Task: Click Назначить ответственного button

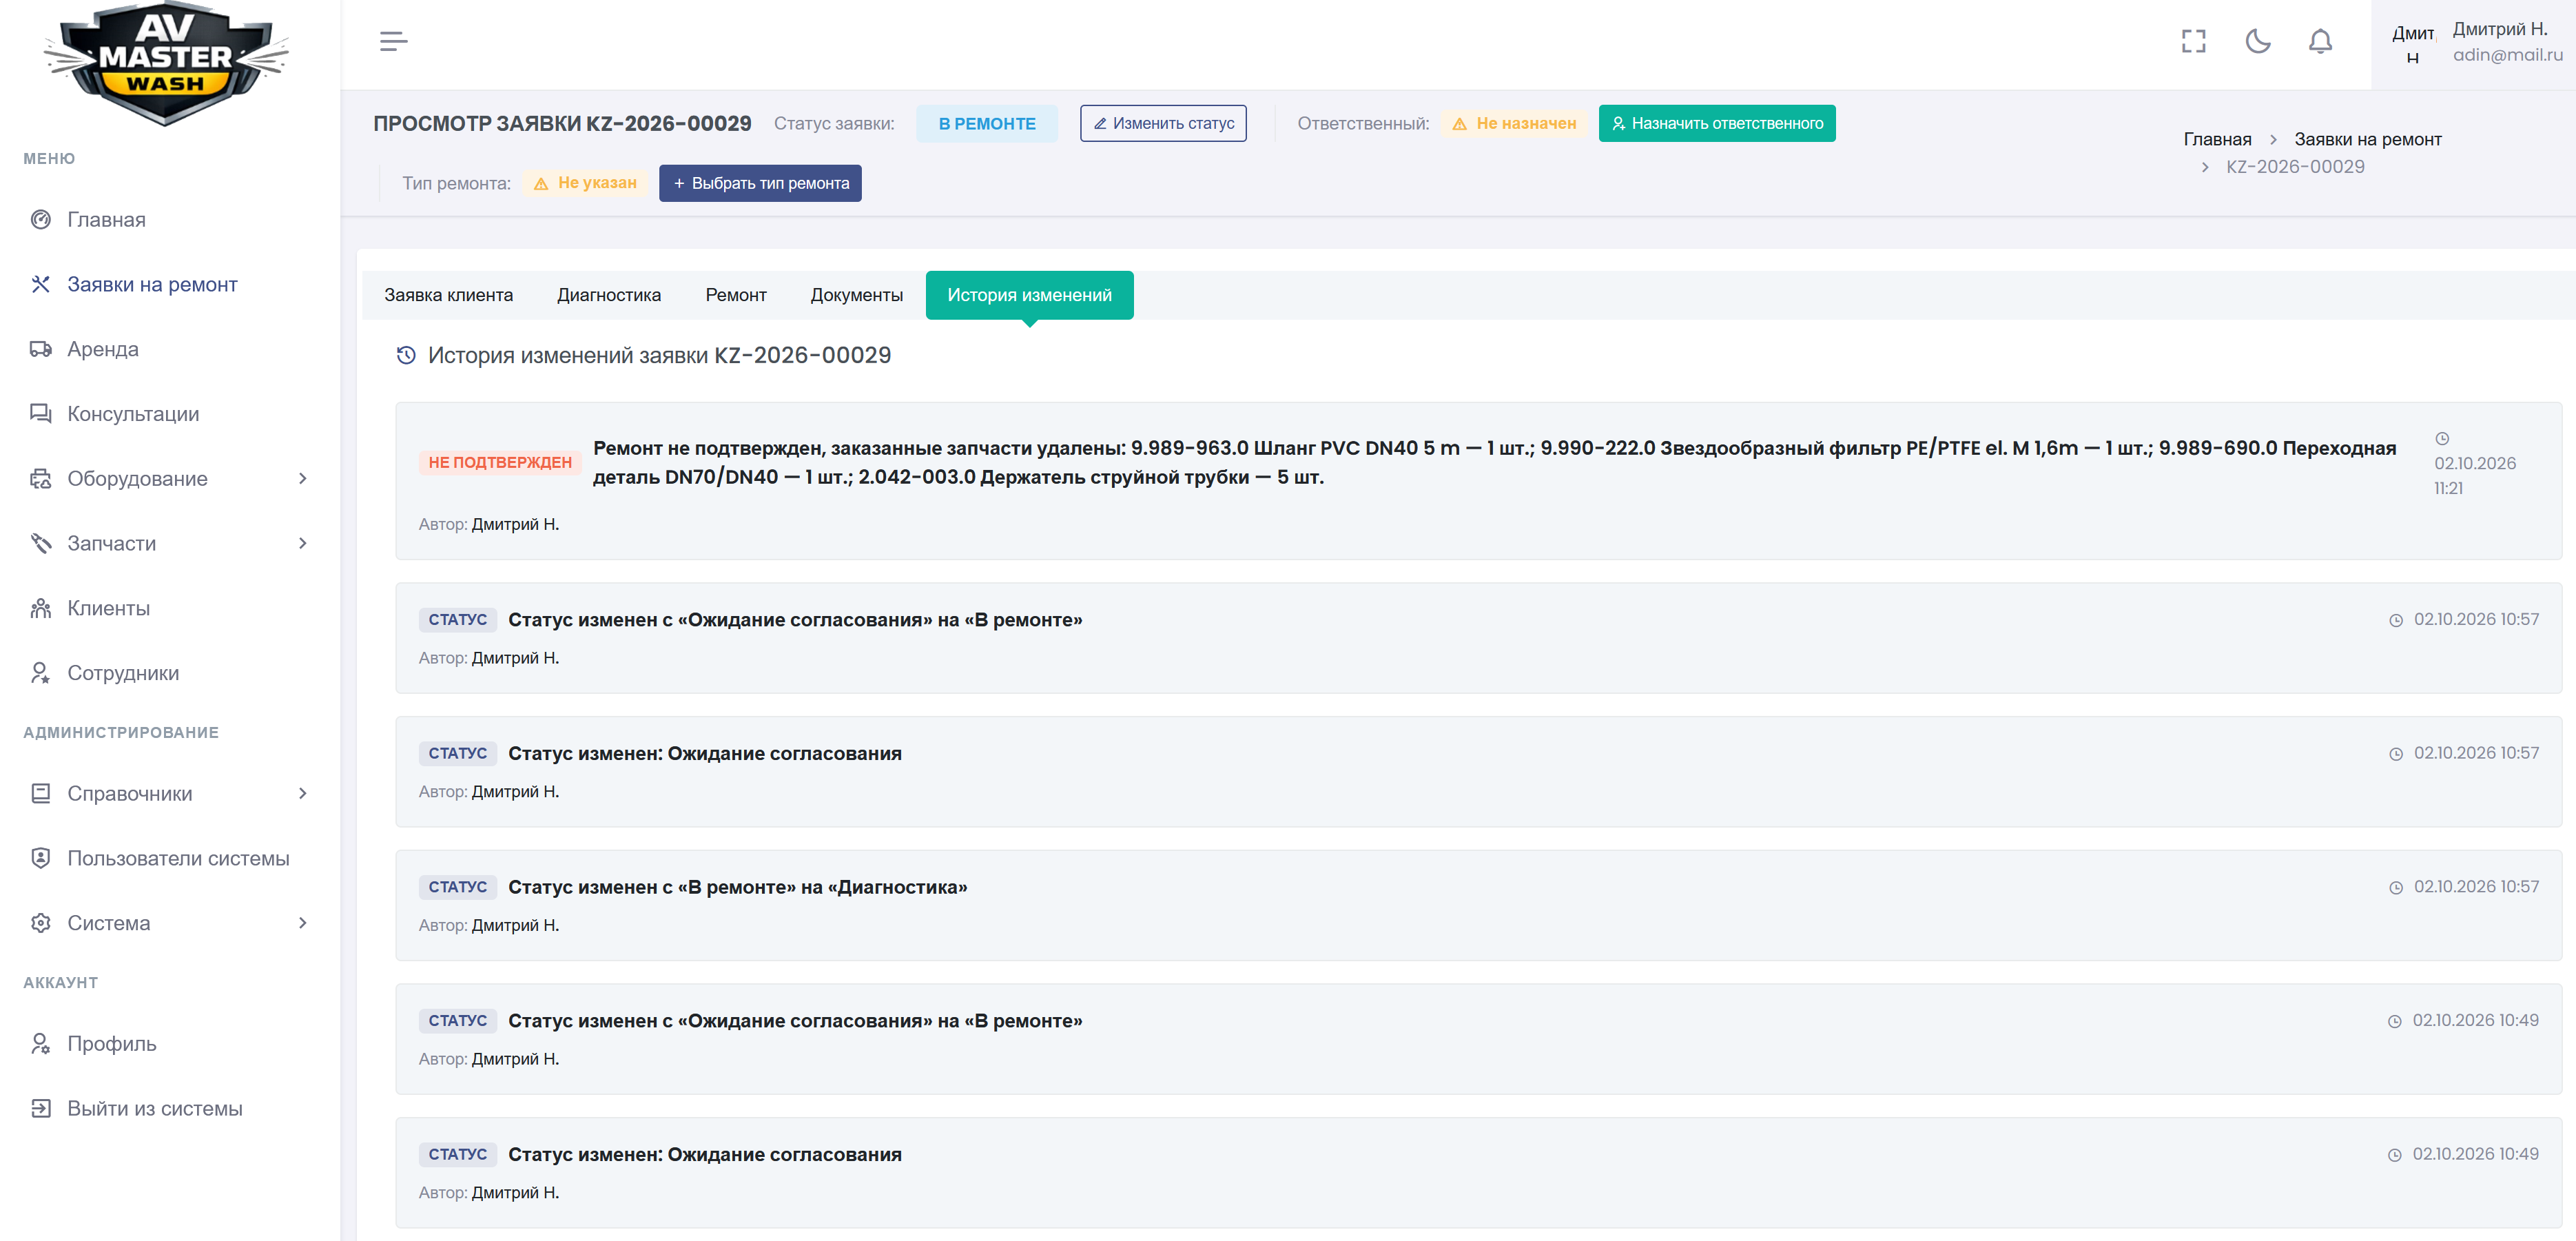Action: [x=1717, y=123]
